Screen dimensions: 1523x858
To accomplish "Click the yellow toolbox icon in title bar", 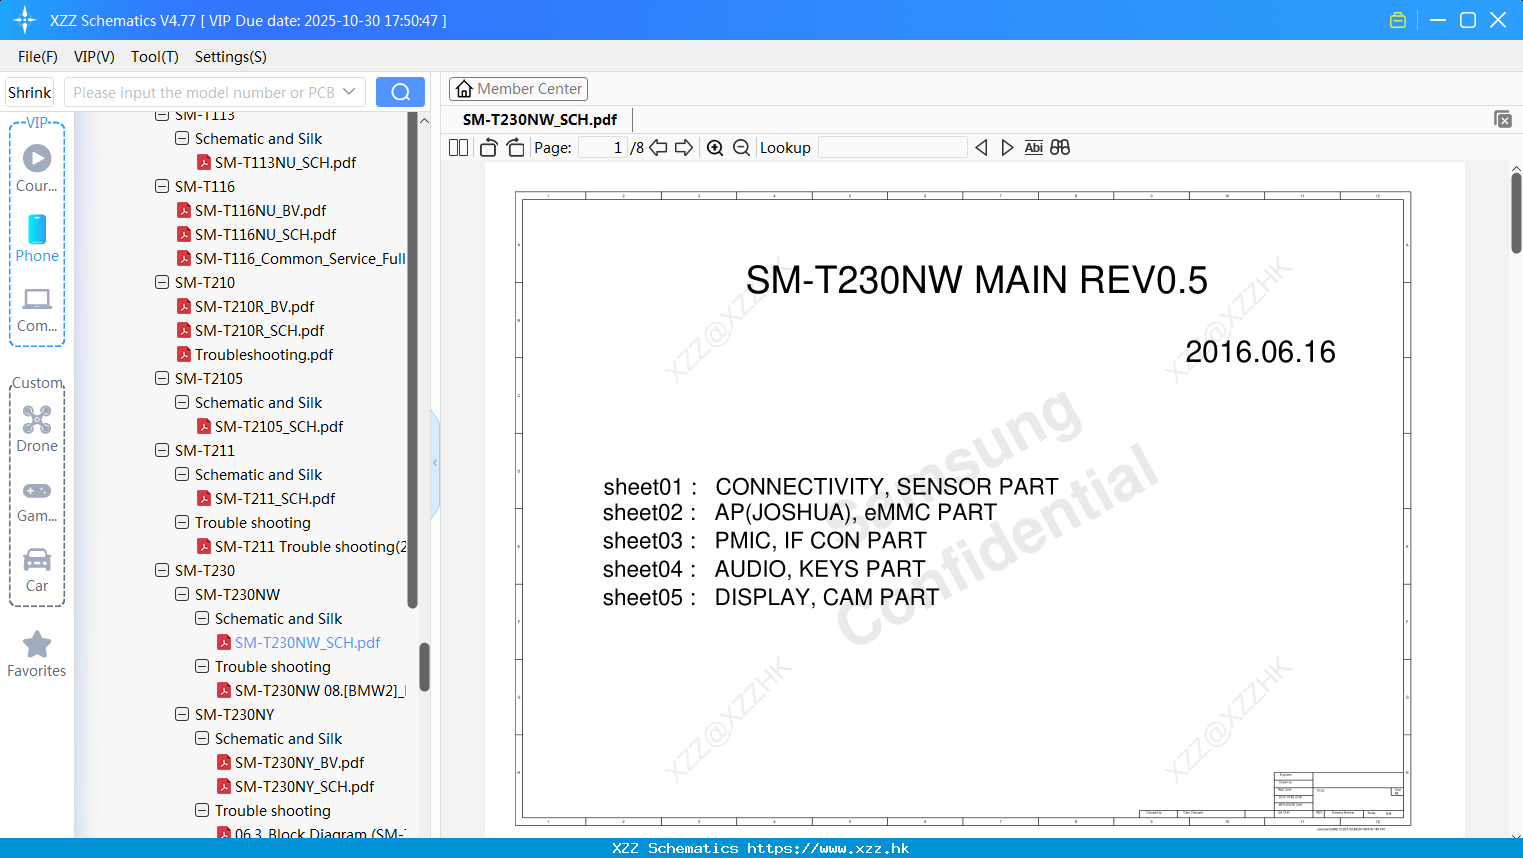I will coord(1398,20).
